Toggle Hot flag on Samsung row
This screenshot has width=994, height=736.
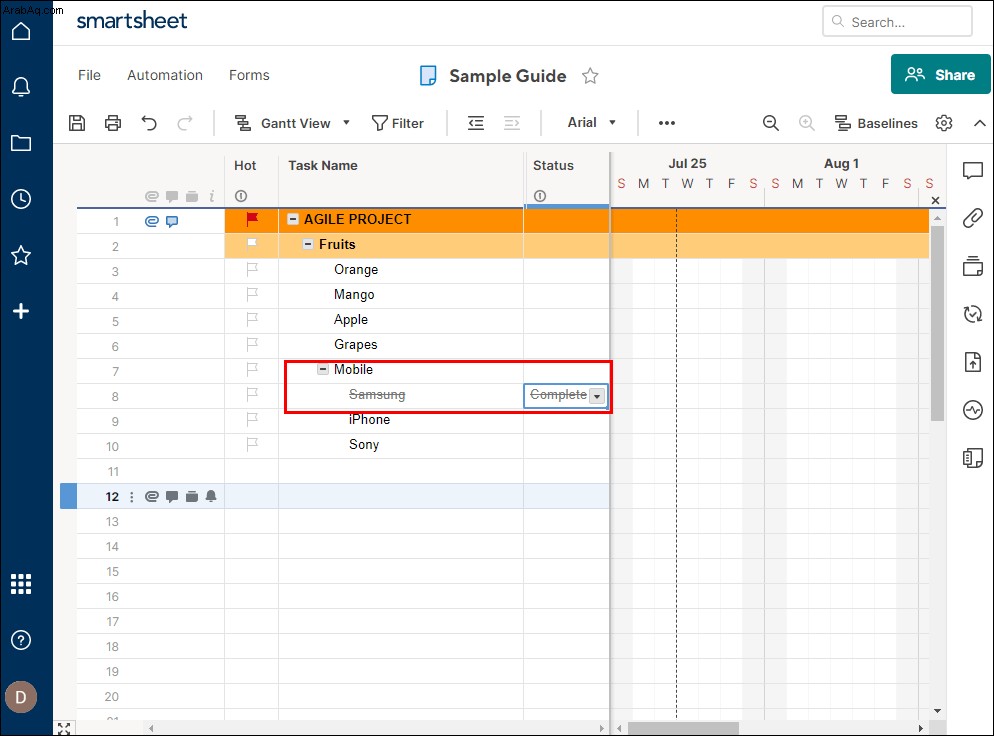click(252, 394)
